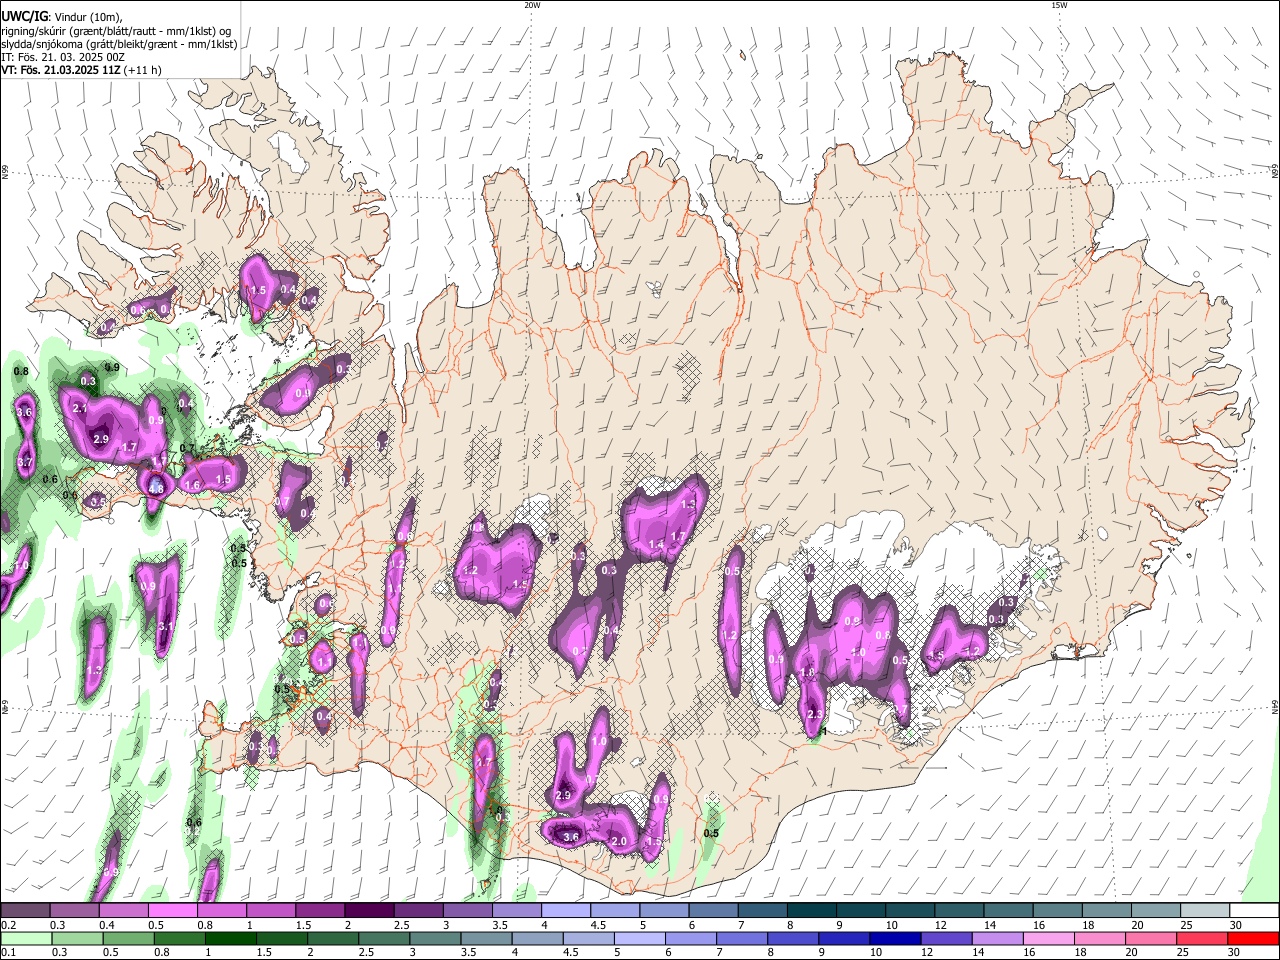Click the 15W longitude label

click(1059, 5)
